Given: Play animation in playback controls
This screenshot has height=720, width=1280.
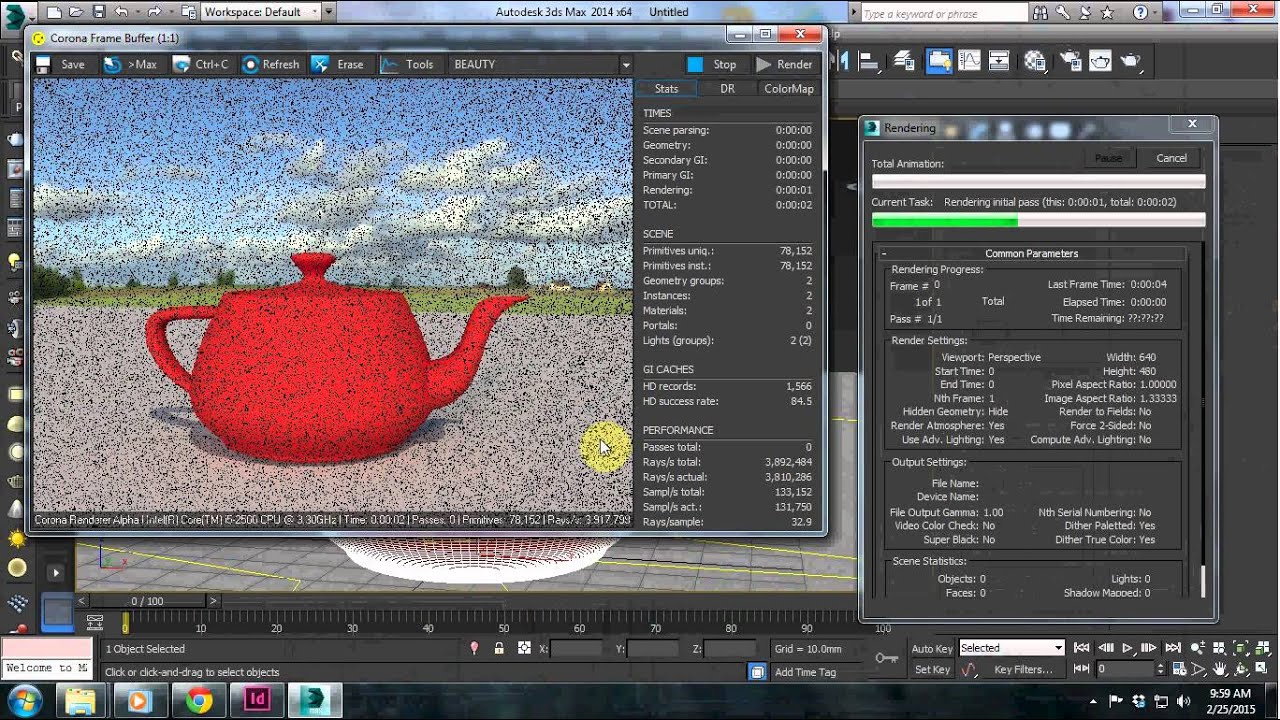Looking at the screenshot, I should coord(1128,648).
